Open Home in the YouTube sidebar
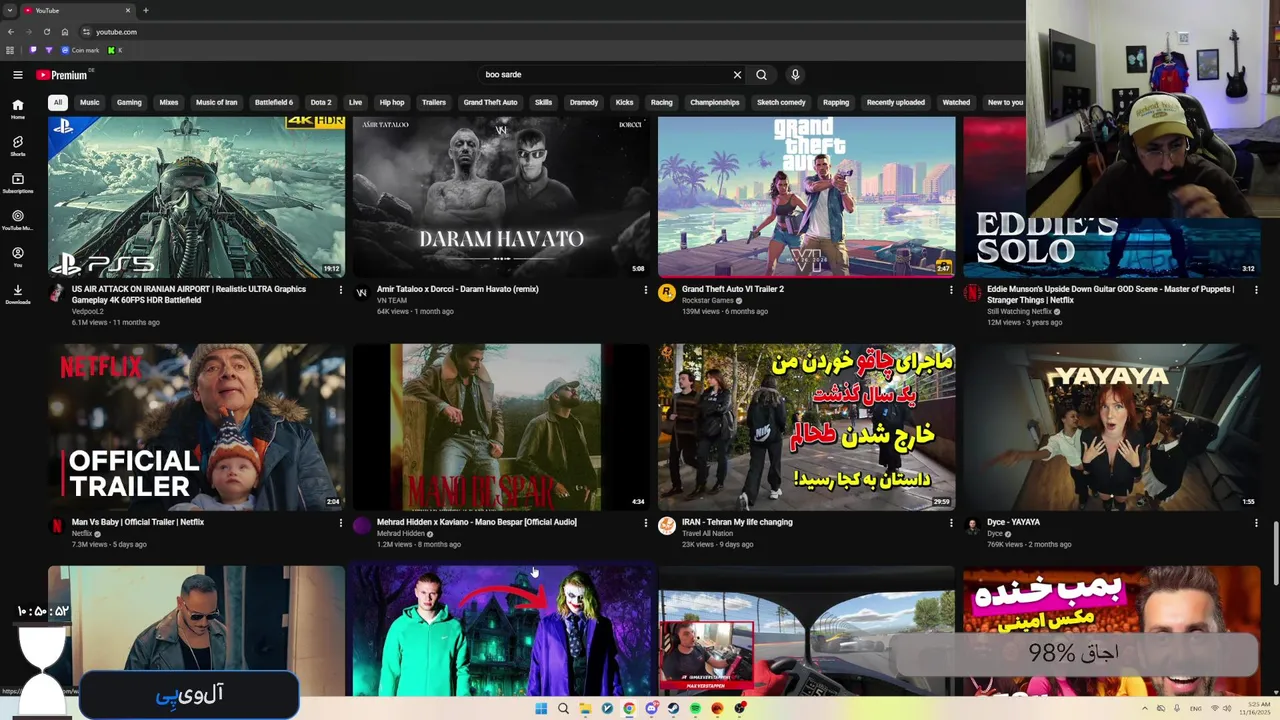Image resolution: width=1280 pixels, height=720 pixels. tap(17, 109)
